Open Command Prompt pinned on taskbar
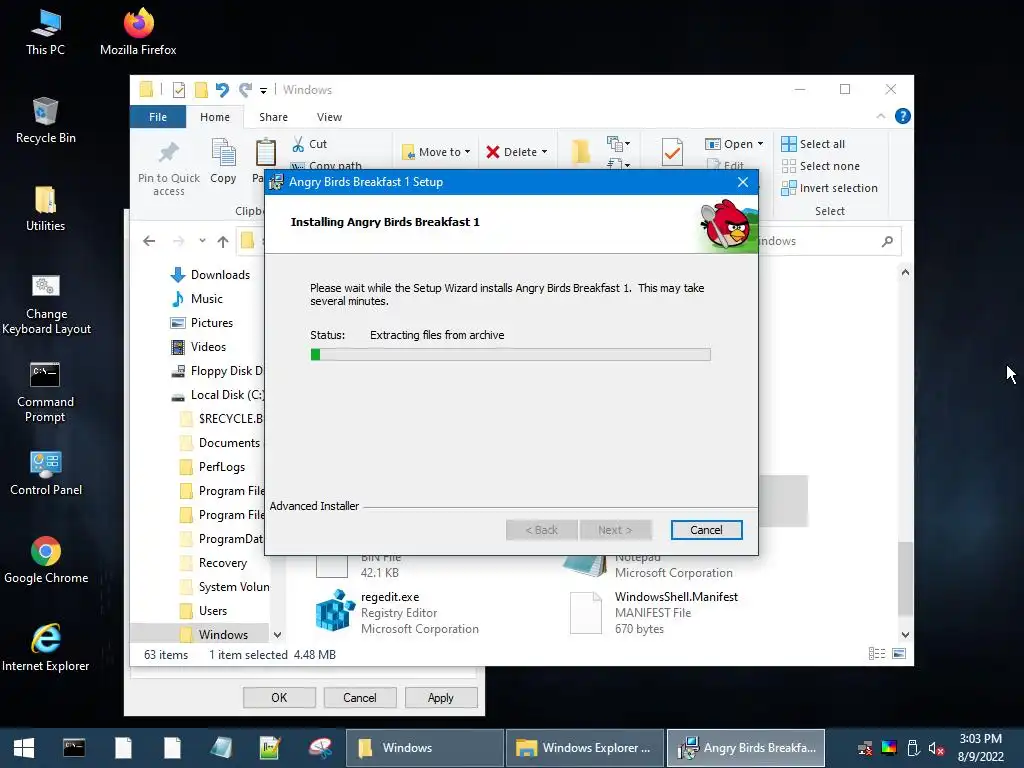Image resolution: width=1024 pixels, height=768 pixels. (74, 748)
